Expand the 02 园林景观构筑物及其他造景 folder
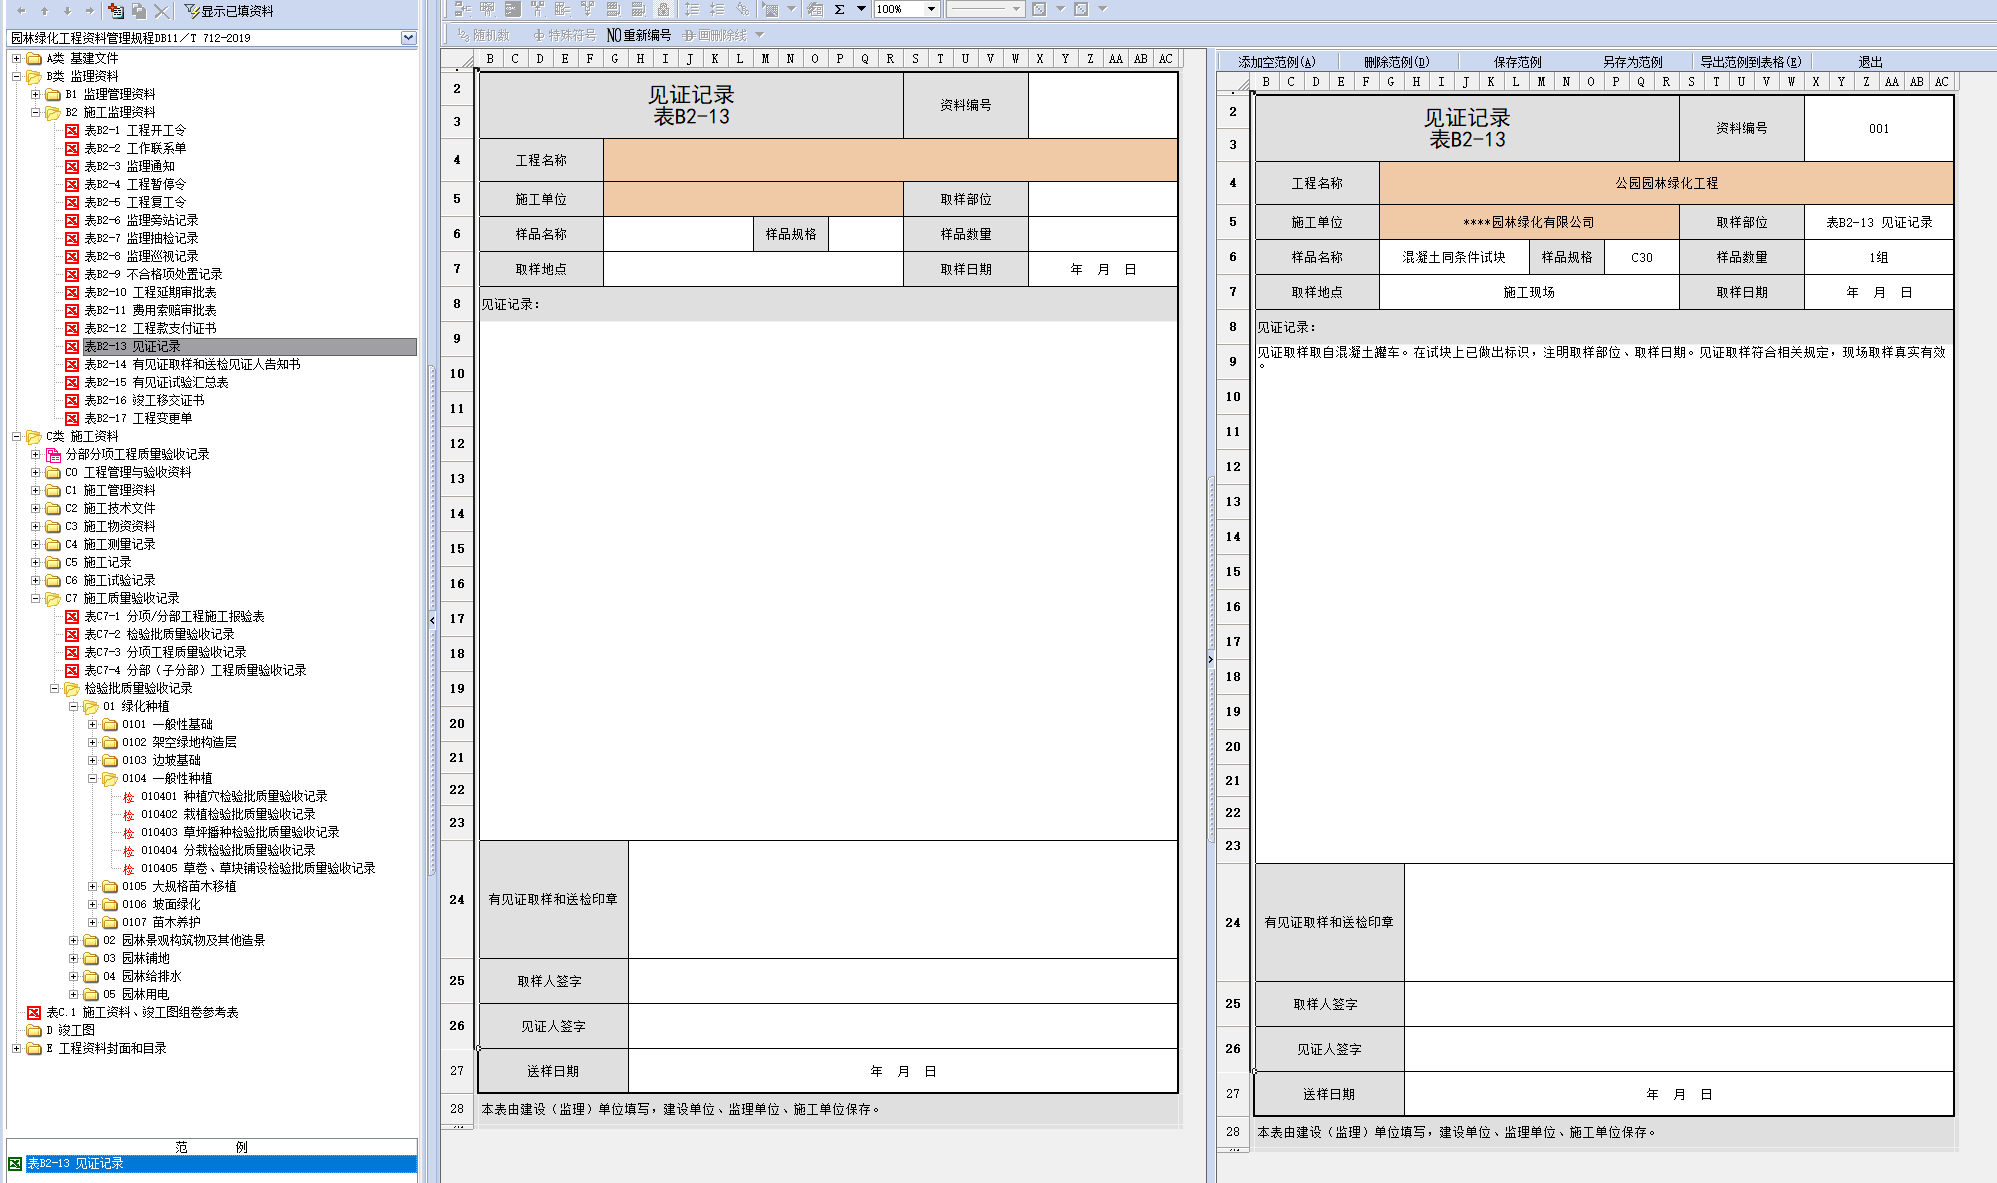This screenshot has height=1183, width=1997. pos(73,940)
